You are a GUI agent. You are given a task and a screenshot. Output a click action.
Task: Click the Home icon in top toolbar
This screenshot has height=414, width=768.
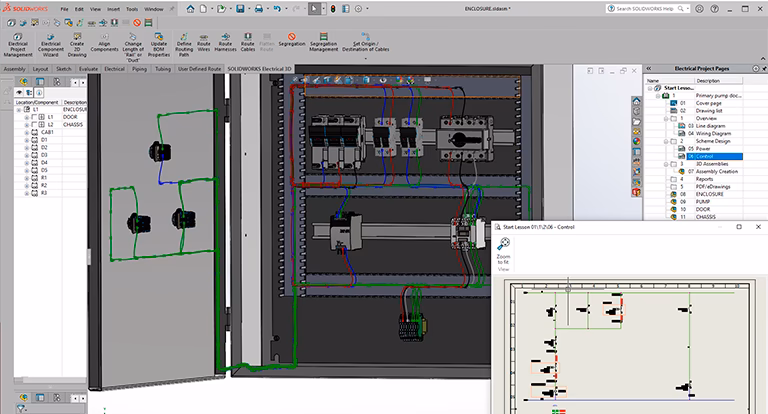[190, 9]
